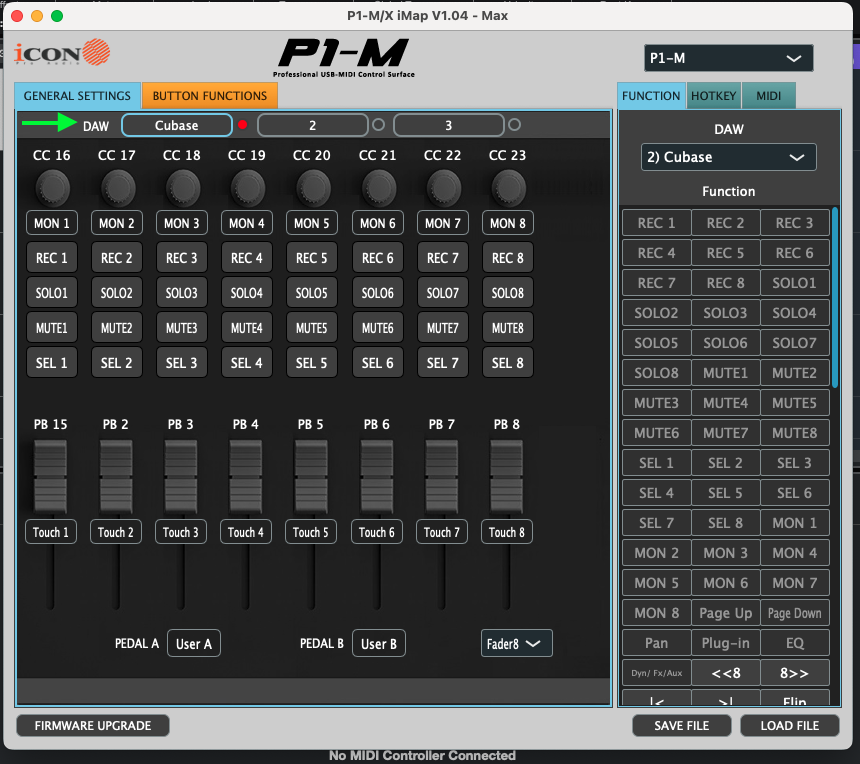Click the Touch 1 fader button
This screenshot has width=860, height=764.
51,532
